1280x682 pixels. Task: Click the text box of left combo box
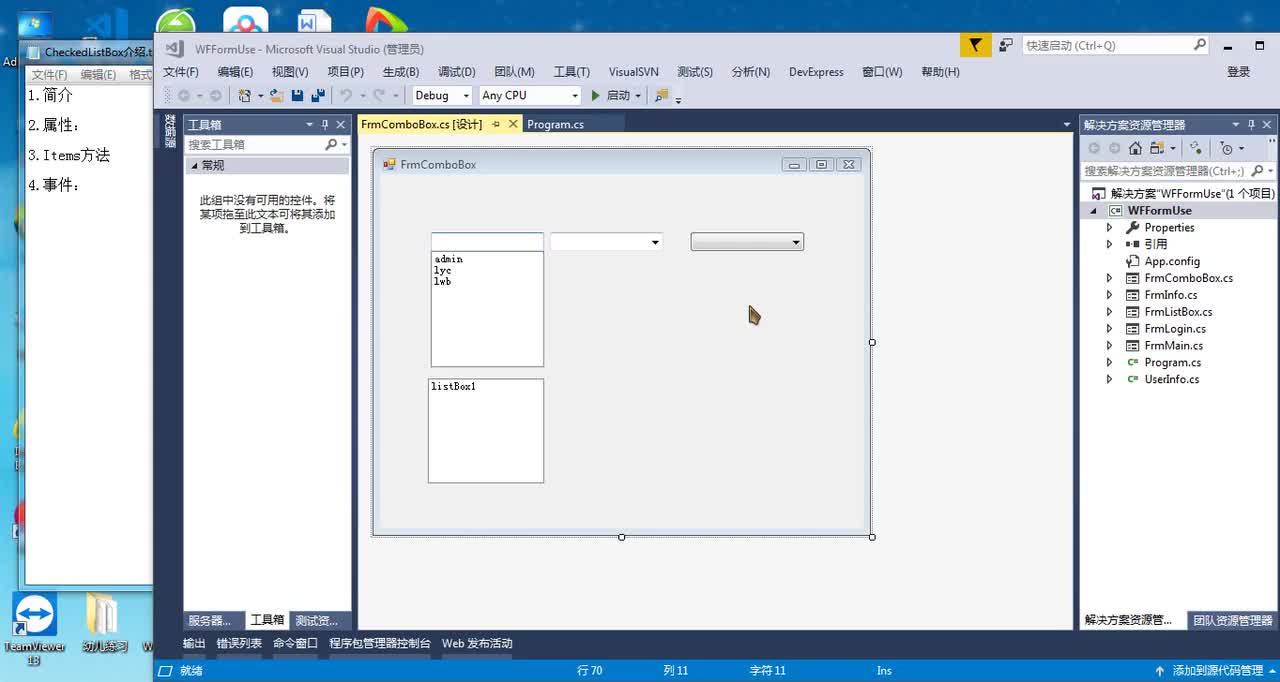click(487, 242)
